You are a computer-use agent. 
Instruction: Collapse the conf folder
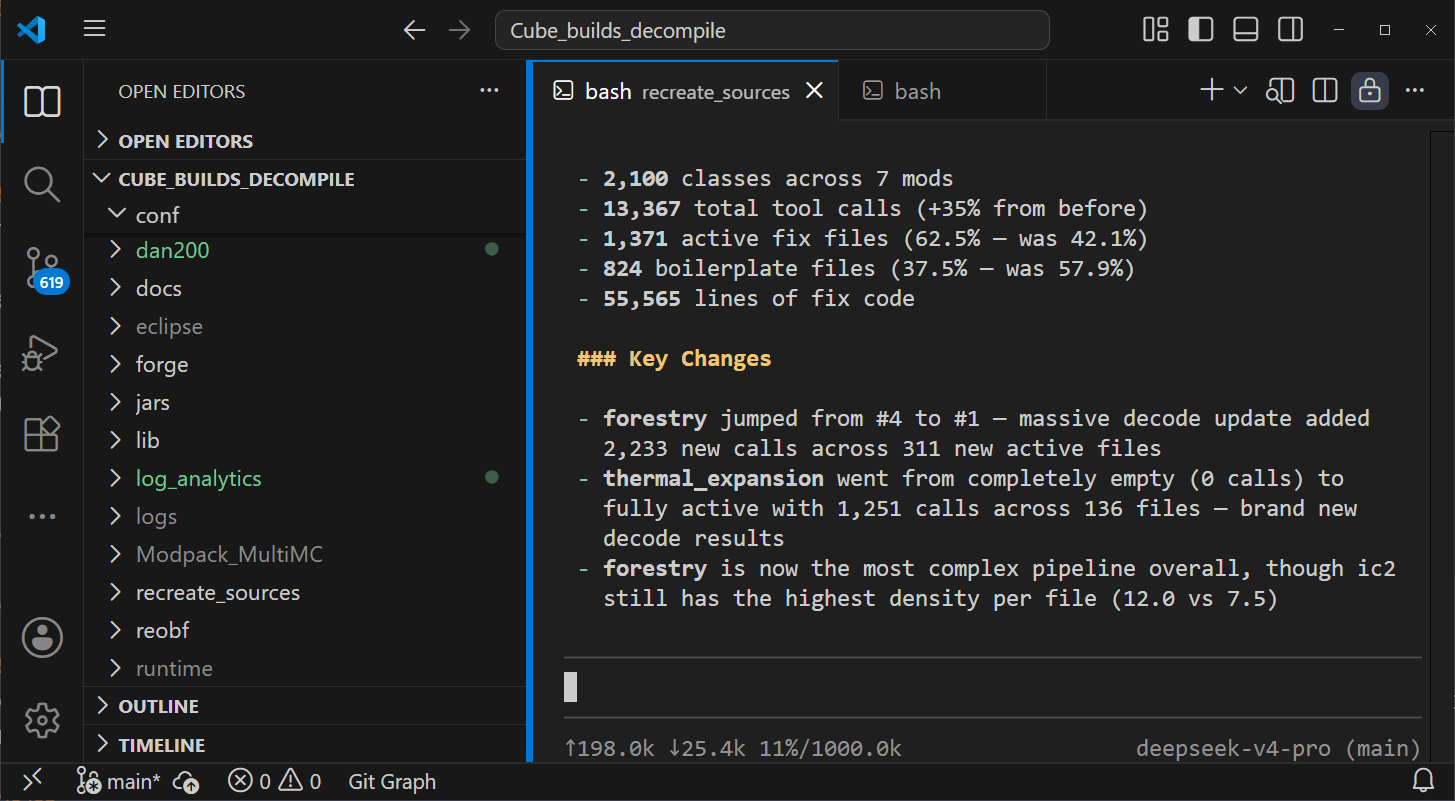(x=305, y=215)
